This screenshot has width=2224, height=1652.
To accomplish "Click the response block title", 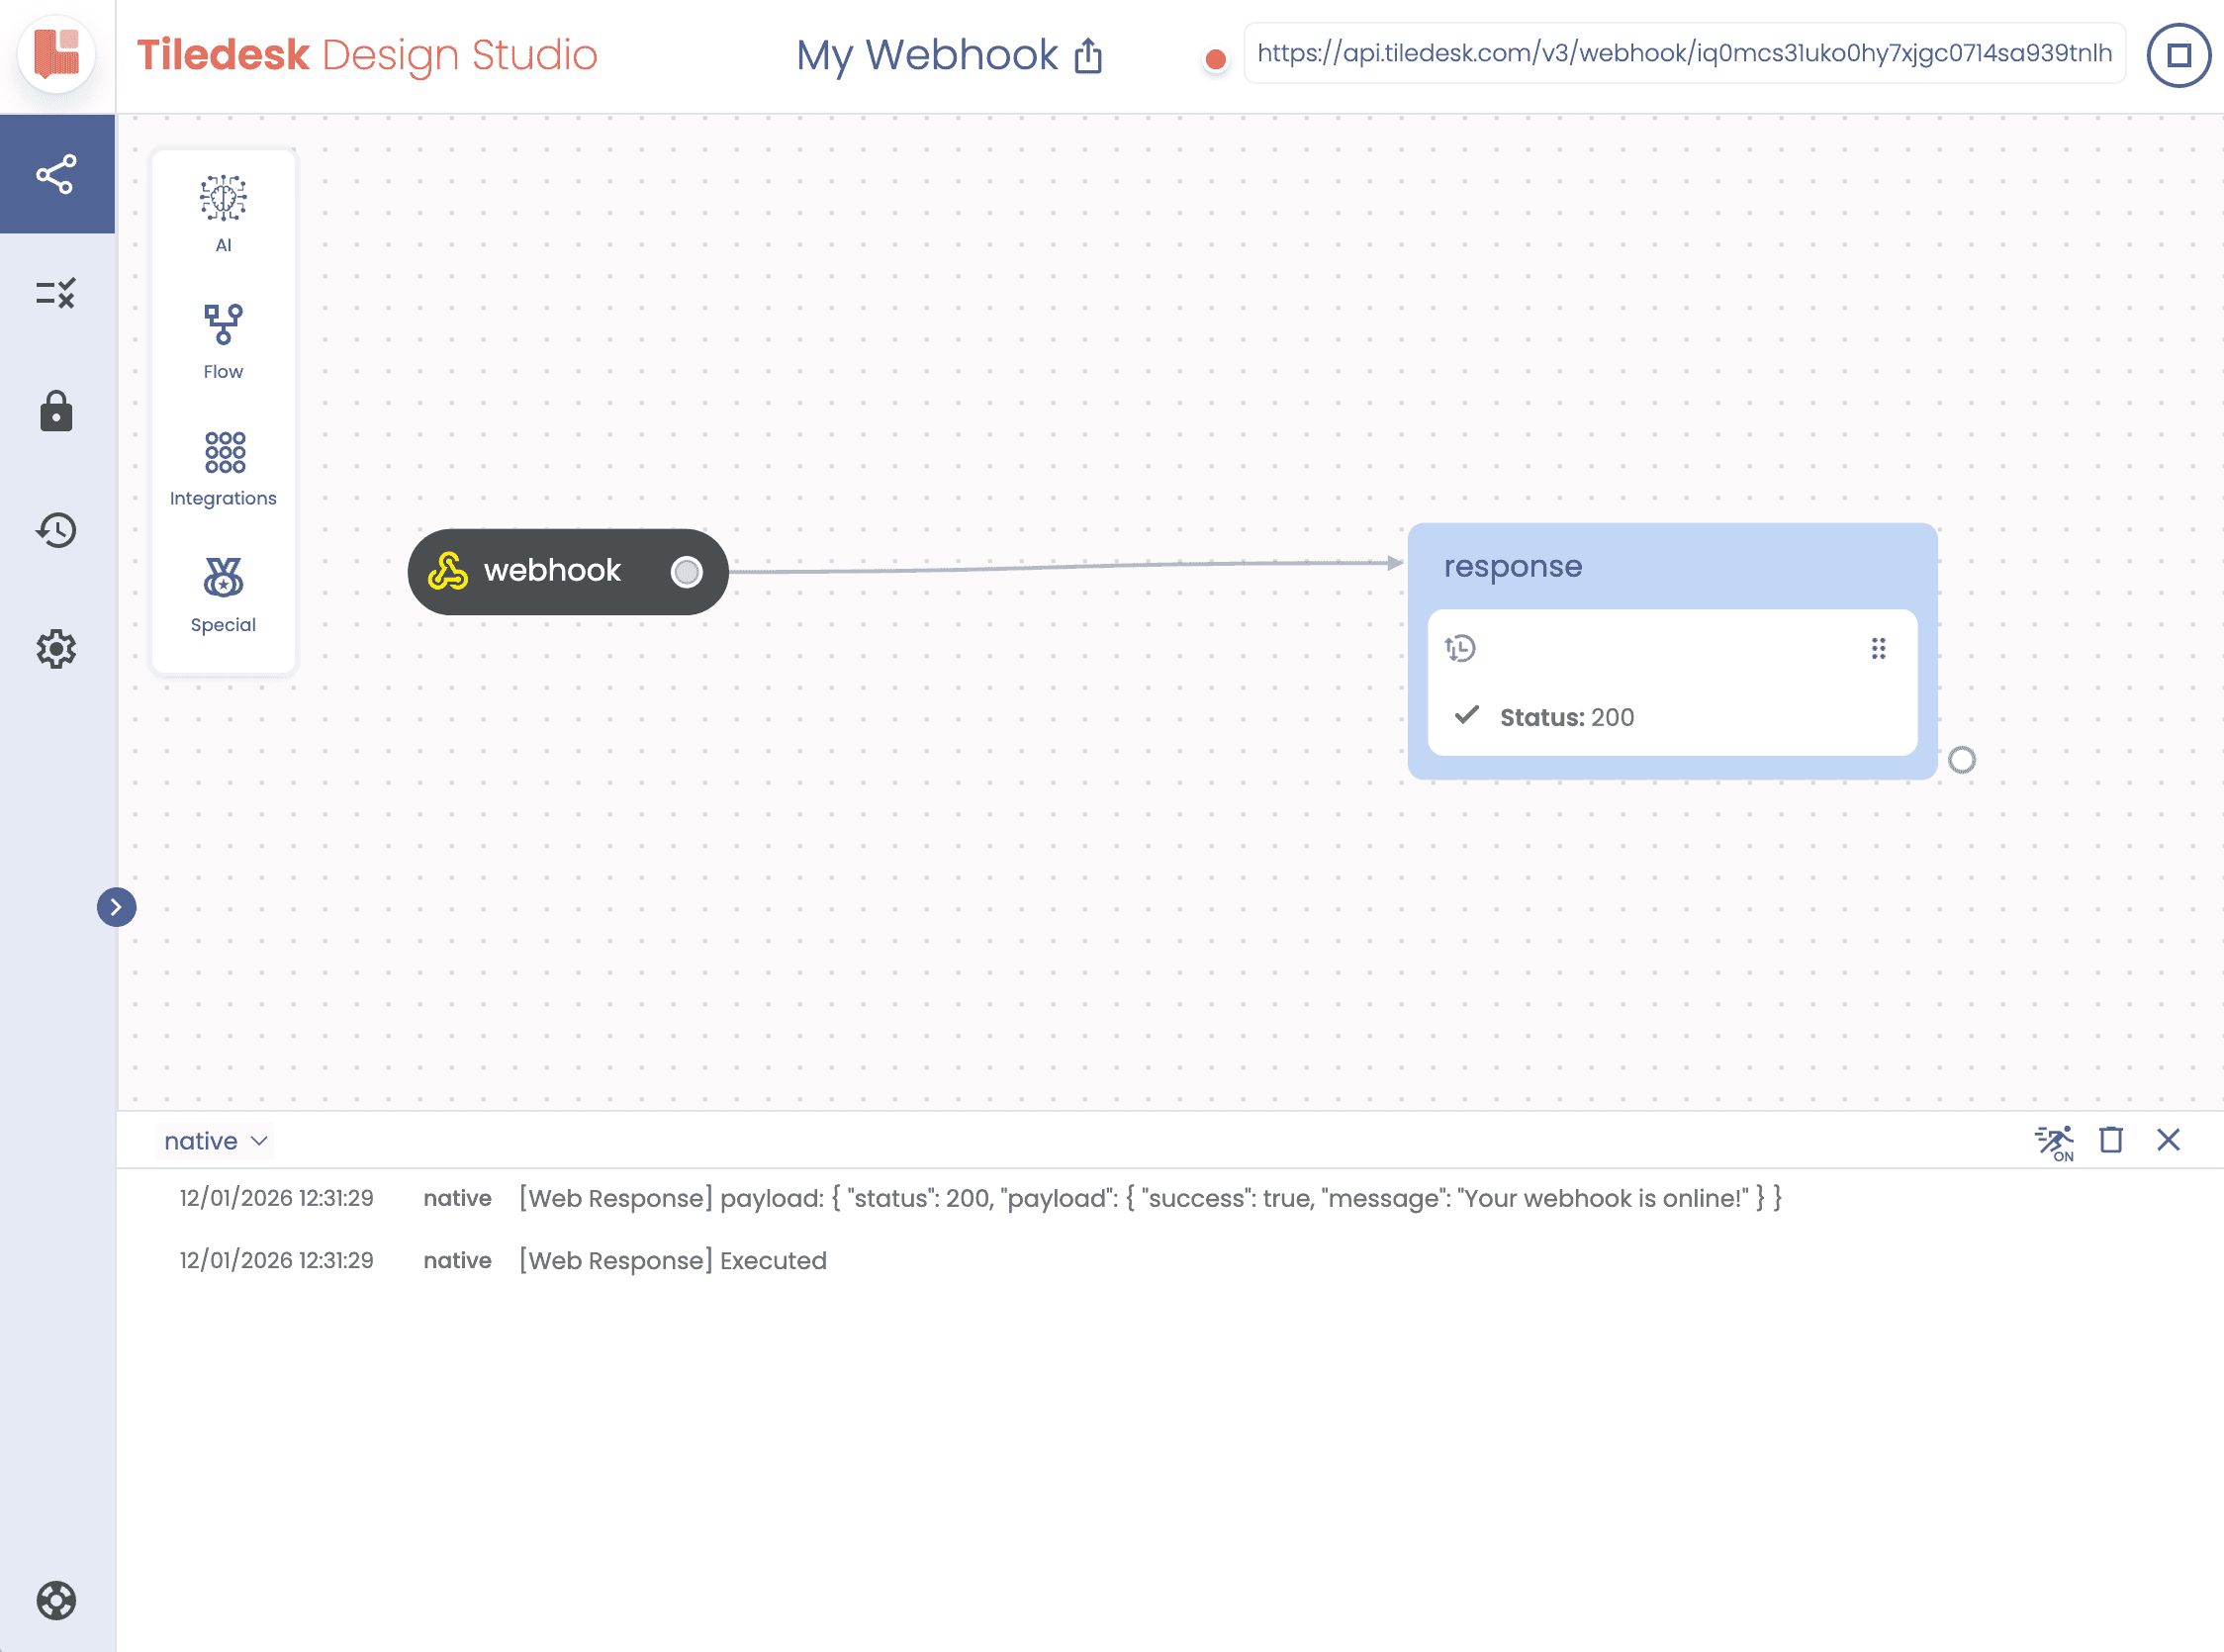I will pyautogui.click(x=1513, y=566).
